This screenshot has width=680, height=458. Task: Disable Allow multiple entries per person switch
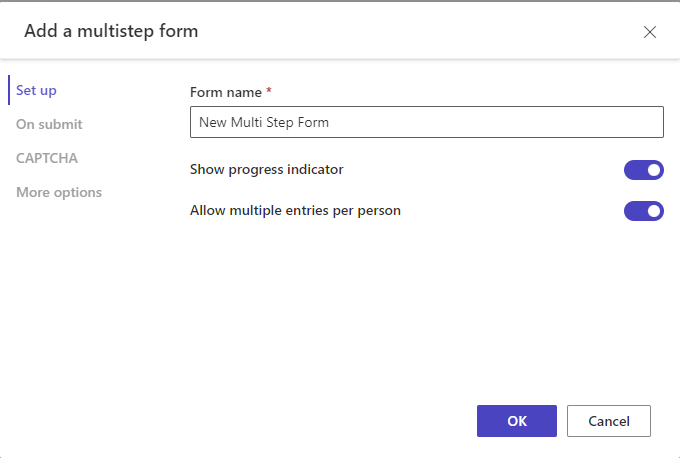tap(644, 211)
